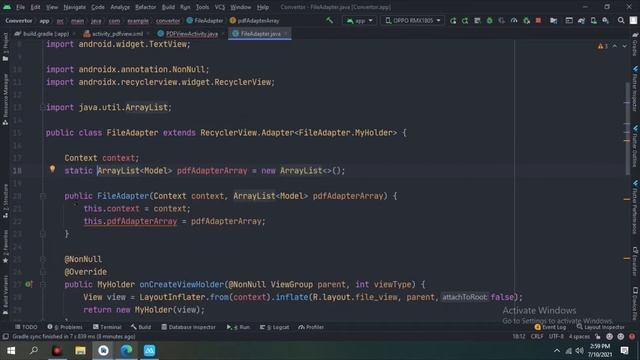Image resolution: width=640 pixels, height=360 pixels.
Task: Open the Tools menu
Action: 202,7
